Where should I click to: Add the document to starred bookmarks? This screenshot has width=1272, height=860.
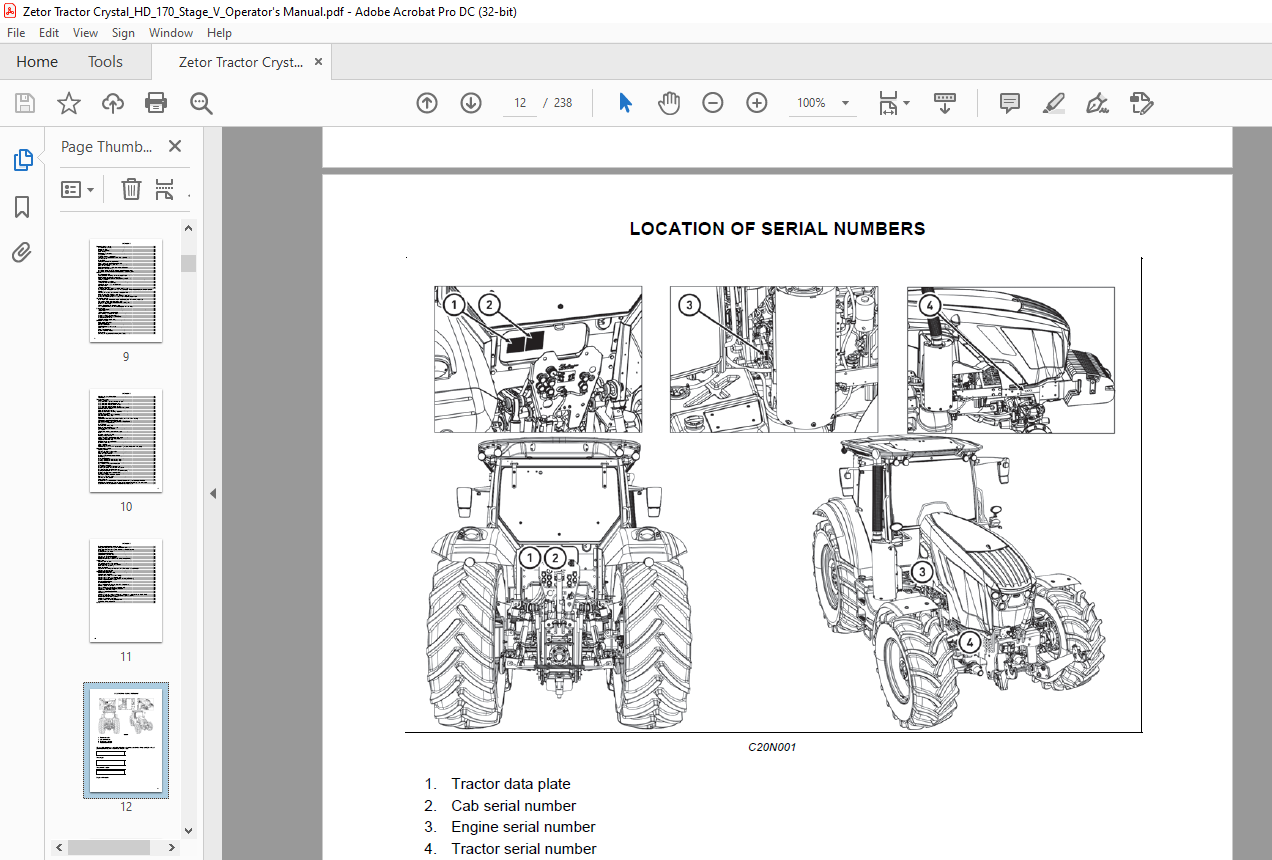tap(69, 103)
